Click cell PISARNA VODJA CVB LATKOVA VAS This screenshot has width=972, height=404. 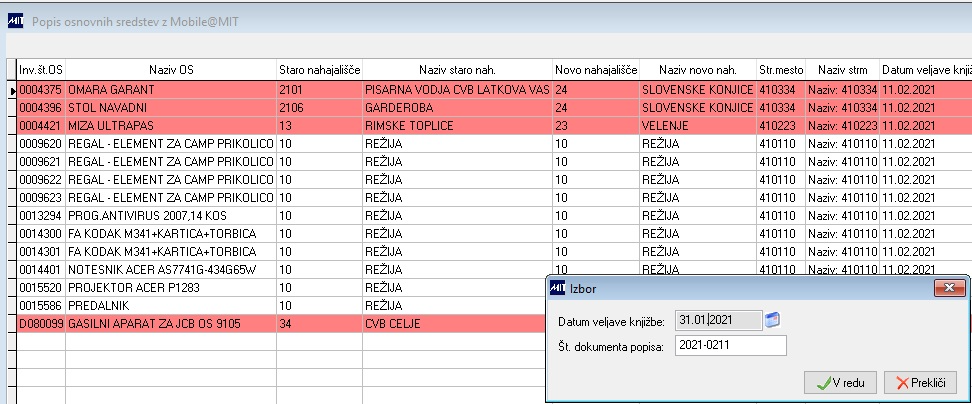coord(457,90)
